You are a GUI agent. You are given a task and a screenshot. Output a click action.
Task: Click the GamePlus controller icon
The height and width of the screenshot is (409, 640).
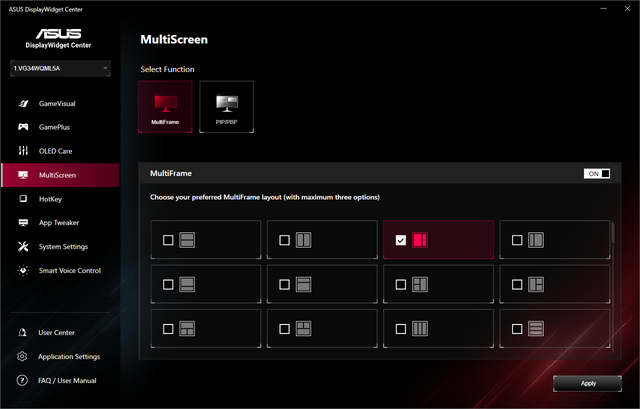23,127
